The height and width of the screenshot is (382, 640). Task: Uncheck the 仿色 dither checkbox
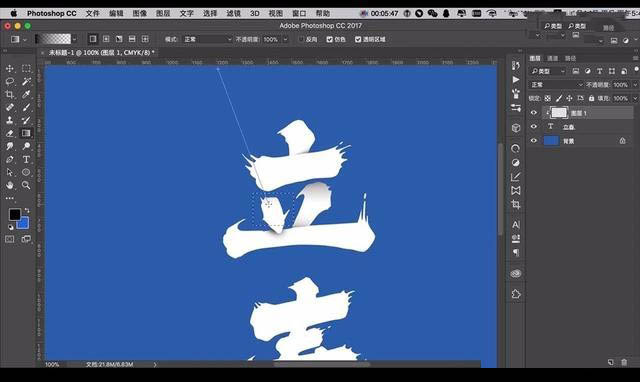330,40
